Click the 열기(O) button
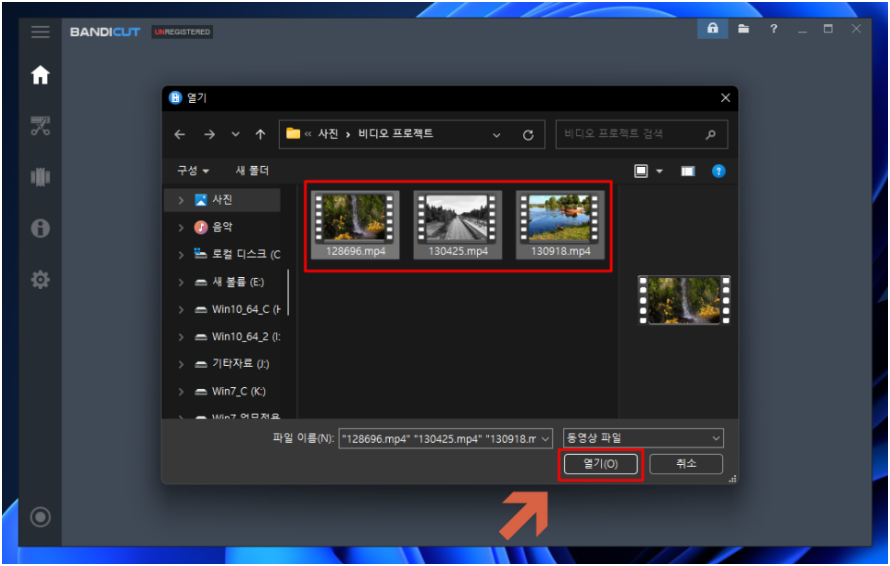 coord(601,464)
